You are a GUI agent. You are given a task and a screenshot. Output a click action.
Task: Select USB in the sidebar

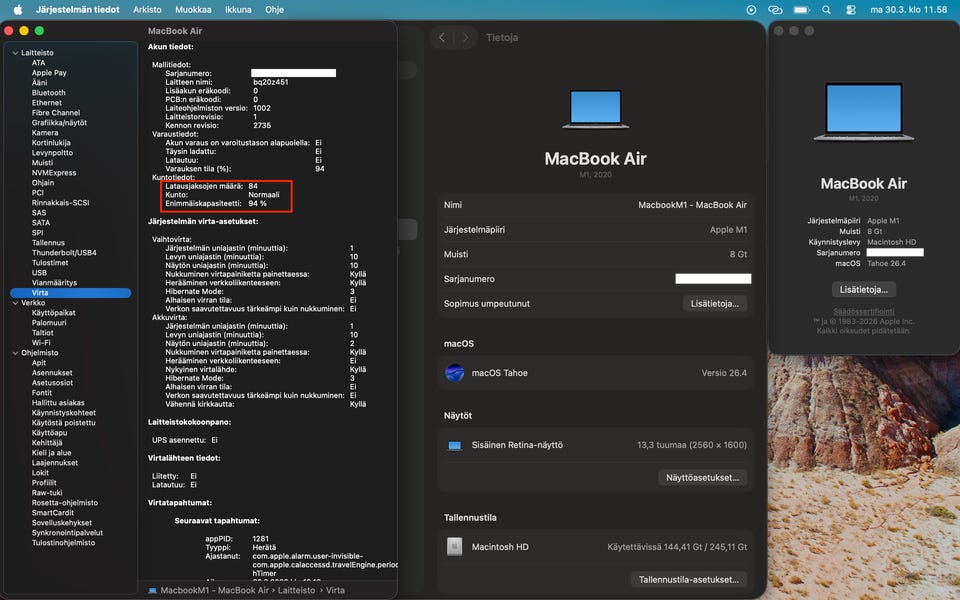pos(39,272)
